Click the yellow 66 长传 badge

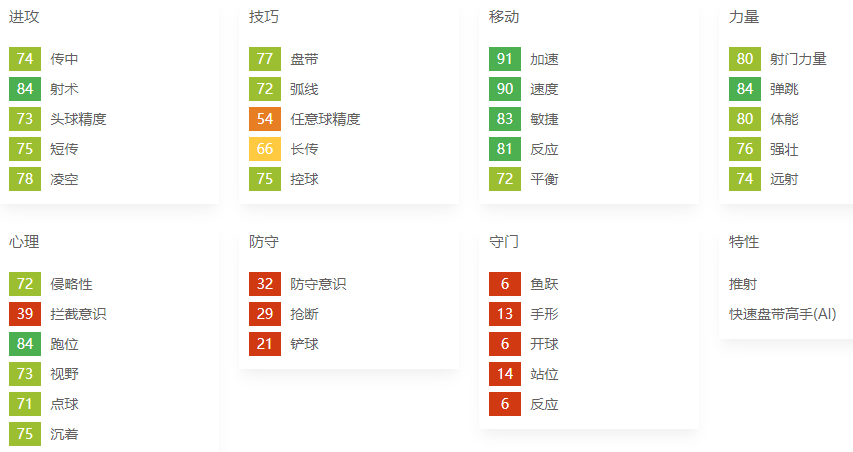pyautogui.click(x=264, y=148)
